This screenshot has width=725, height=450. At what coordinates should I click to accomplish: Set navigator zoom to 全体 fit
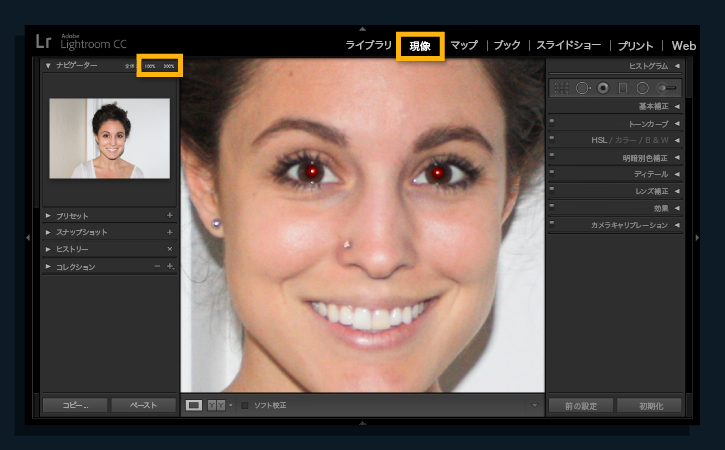point(129,66)
